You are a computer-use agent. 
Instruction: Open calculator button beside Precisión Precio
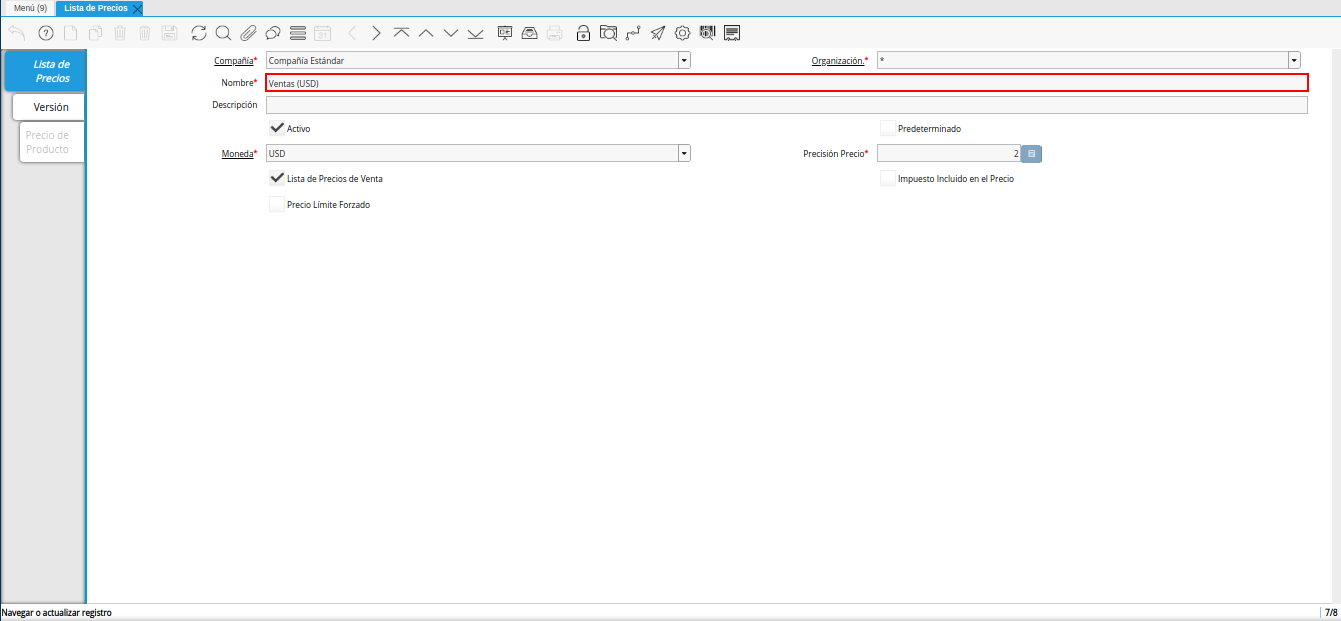click(x=1032, y=154)
